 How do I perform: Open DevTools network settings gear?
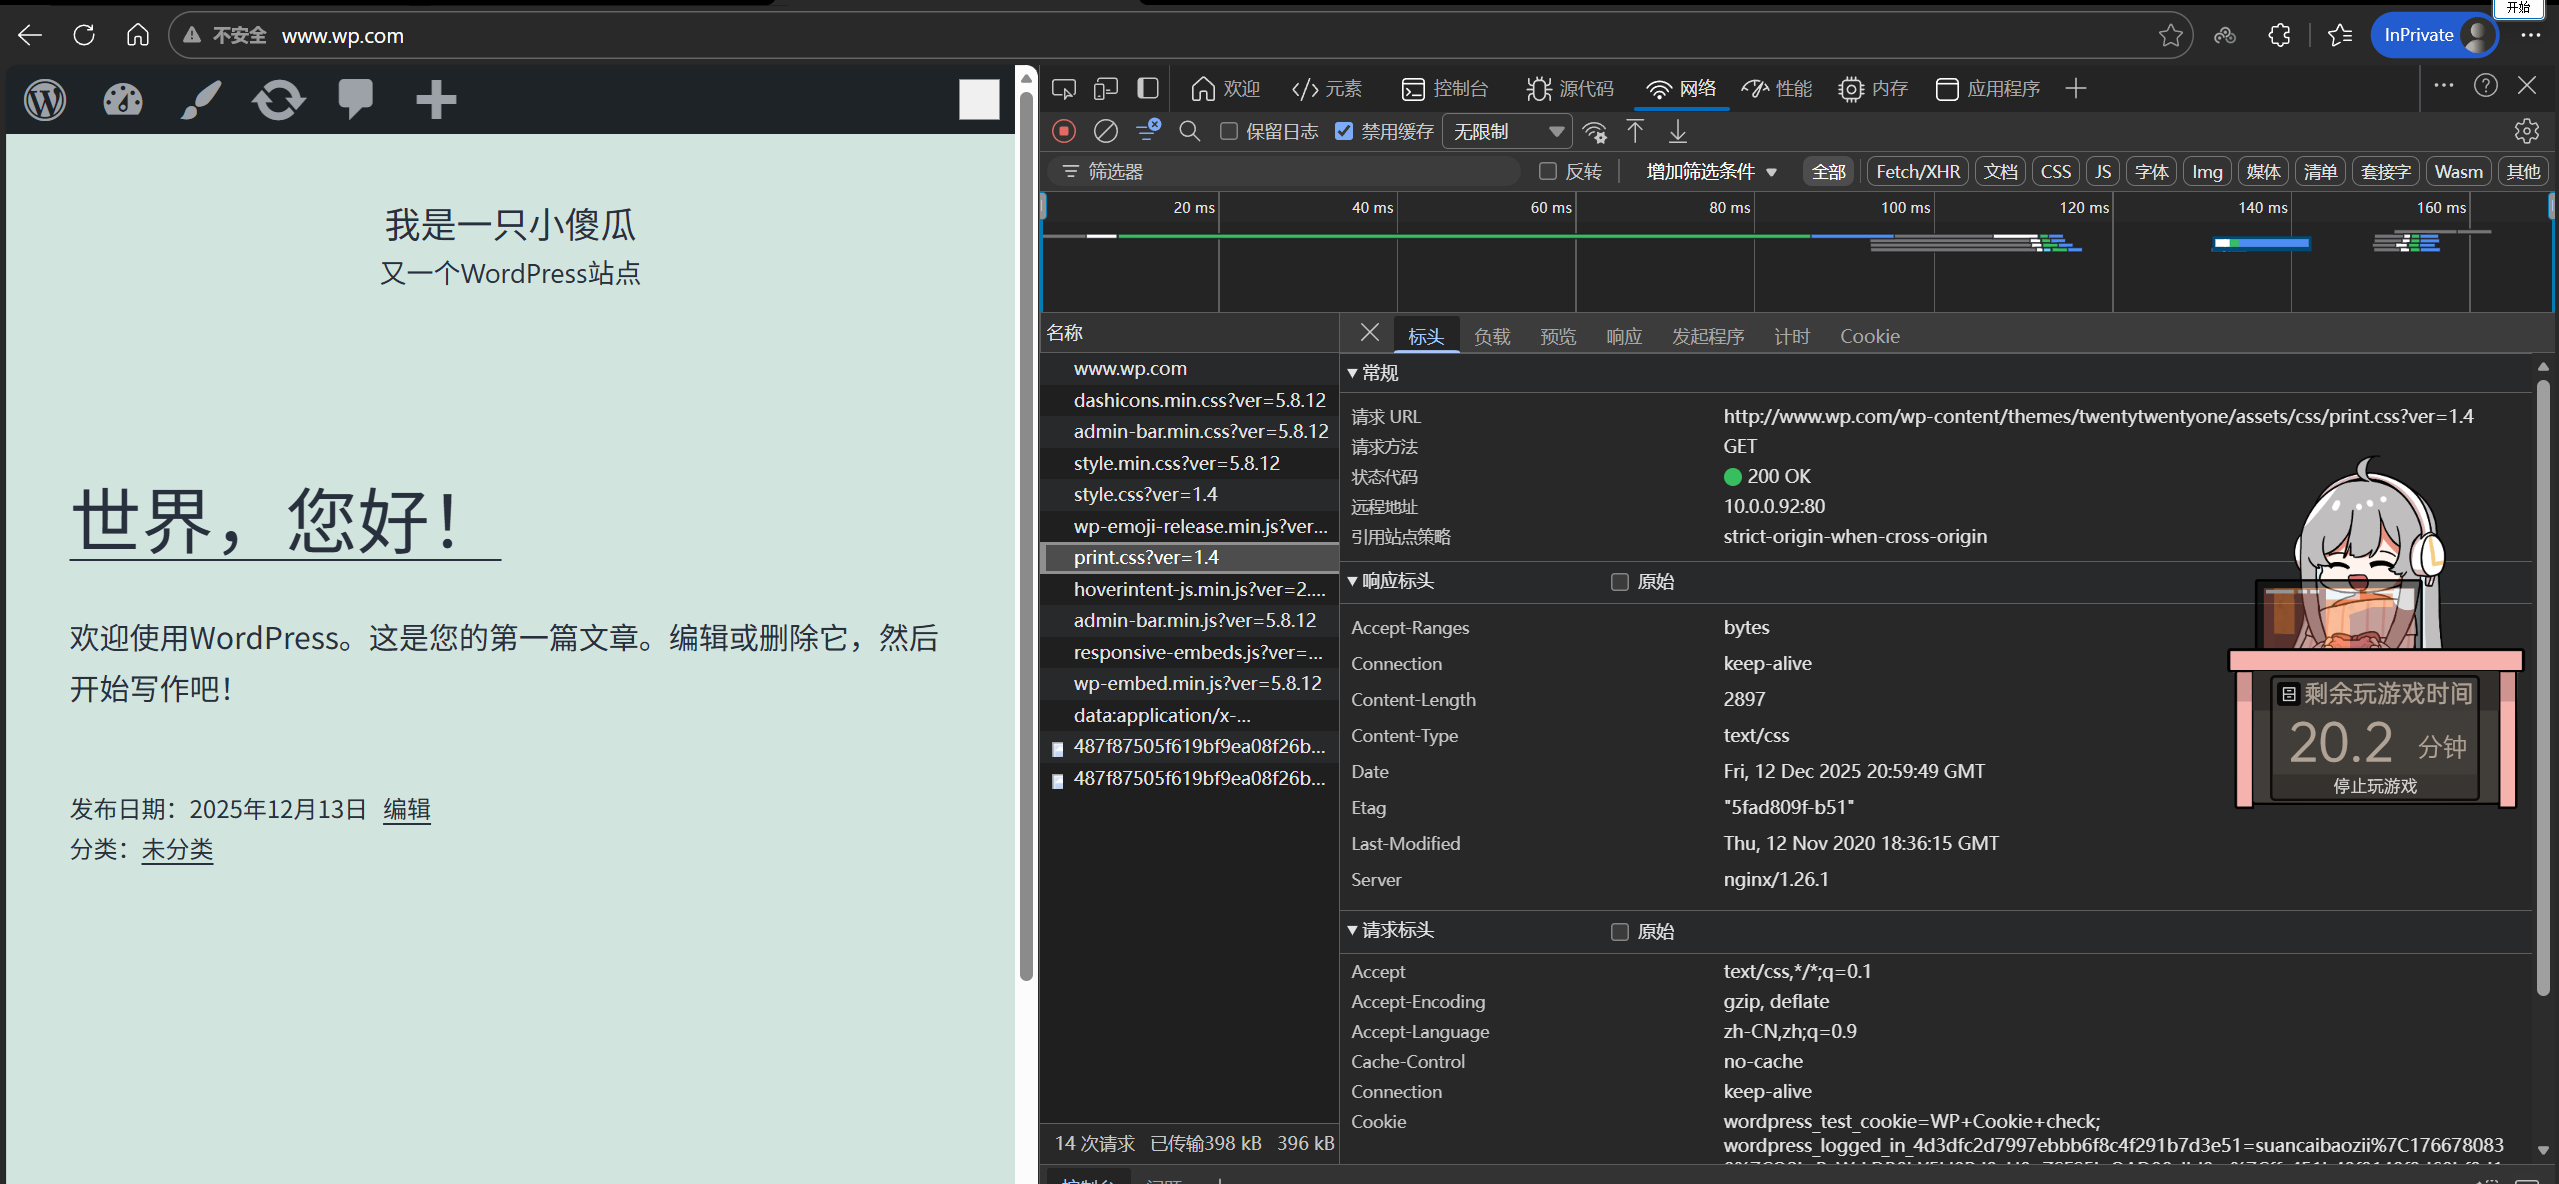tap(2526, 131)
